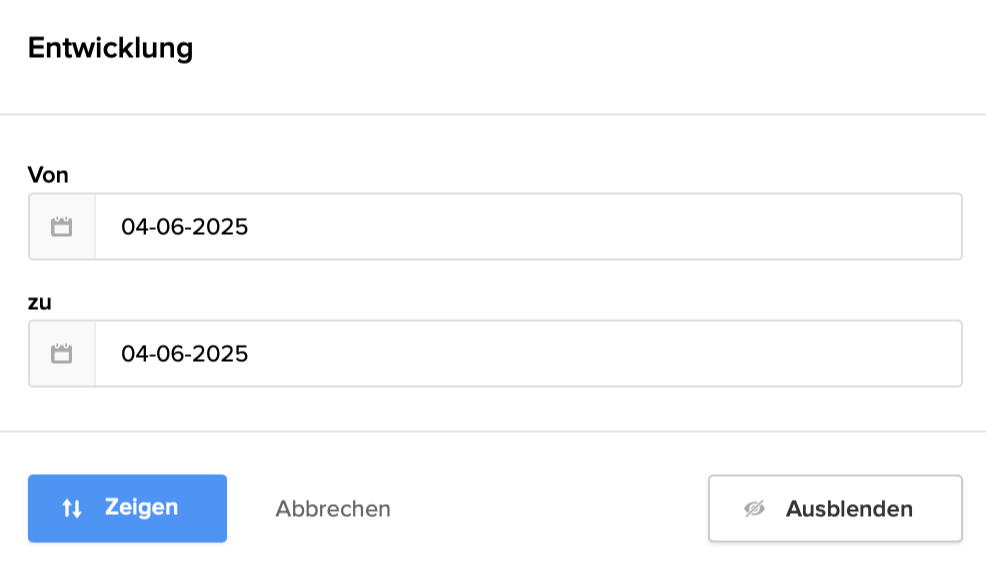The image size is (986, 568).
Task: Click the Zeigen button label text
Action: point(141,508)
